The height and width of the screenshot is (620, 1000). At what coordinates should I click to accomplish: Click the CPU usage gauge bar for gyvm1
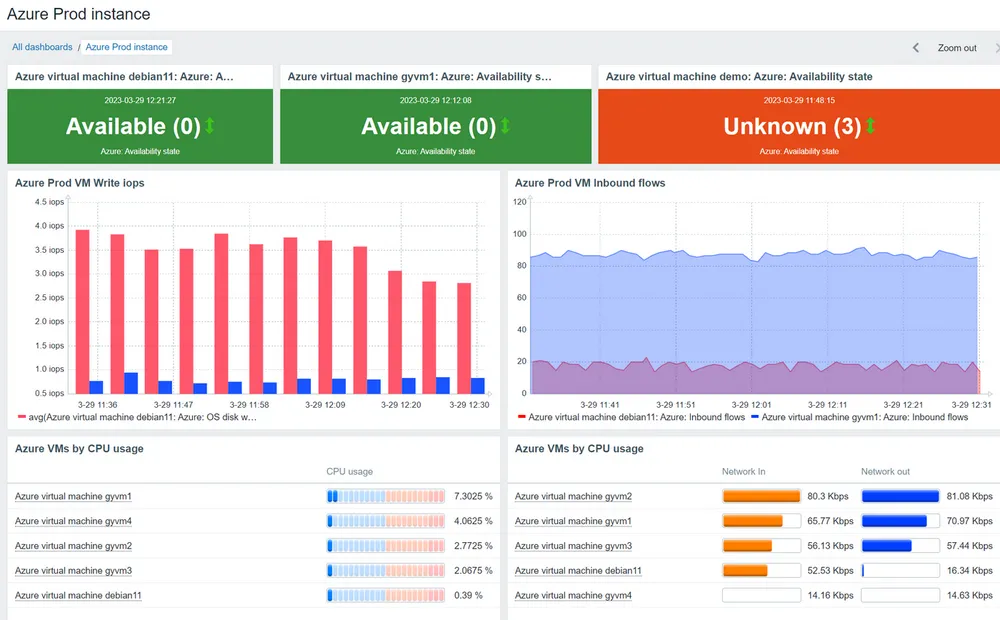pyautogui.click(x=385, y=496)
